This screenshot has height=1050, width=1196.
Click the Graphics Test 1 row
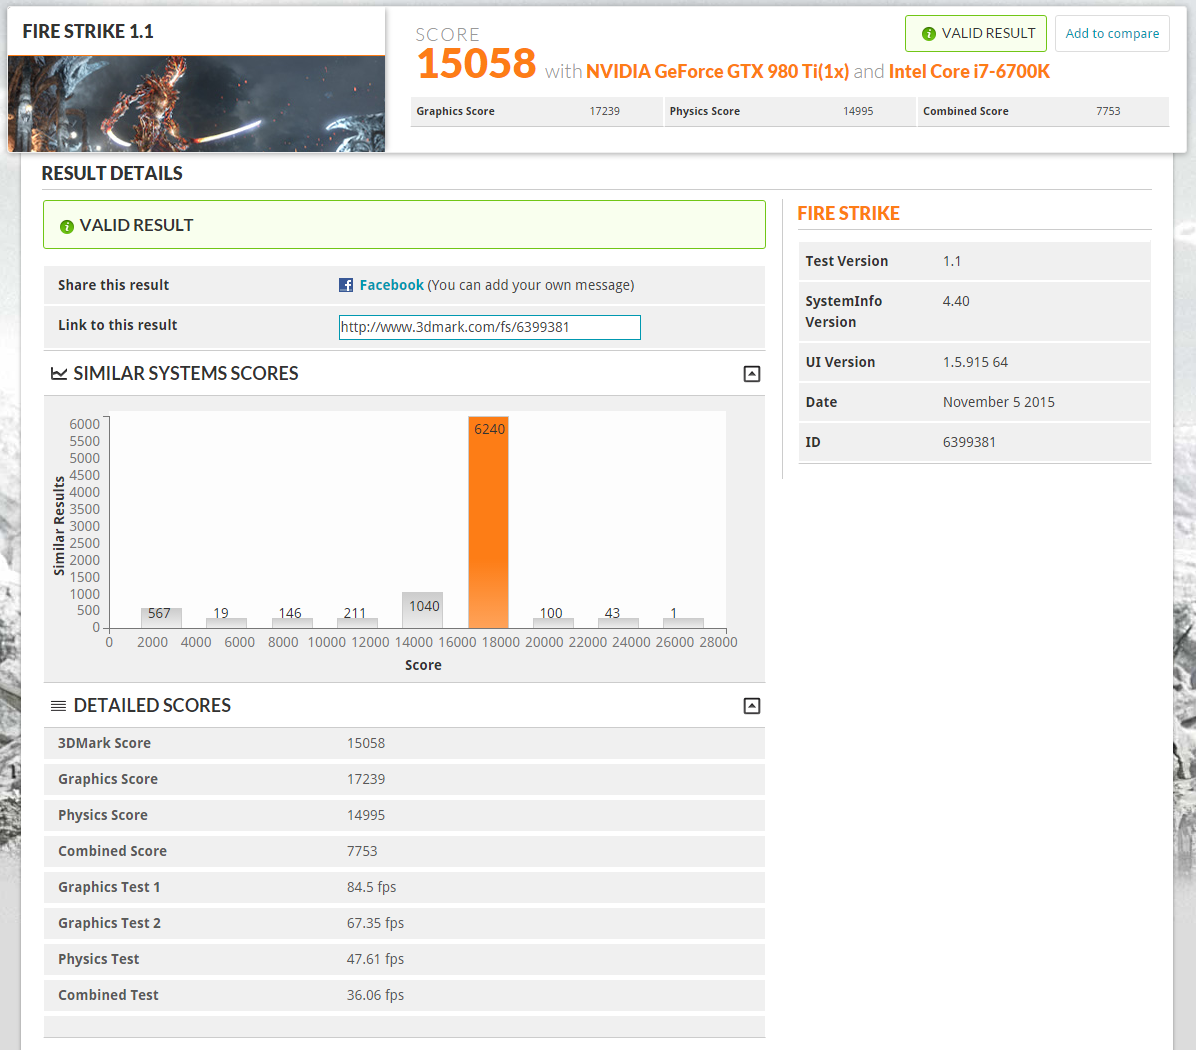[404, 888]
